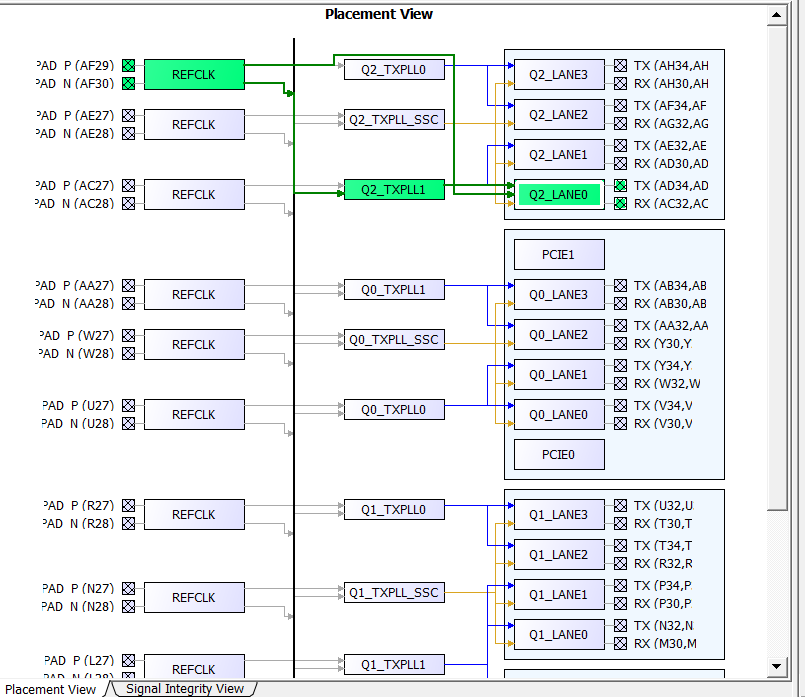
Task: Select the highlighted green REFCLK block
Action: 194,74
